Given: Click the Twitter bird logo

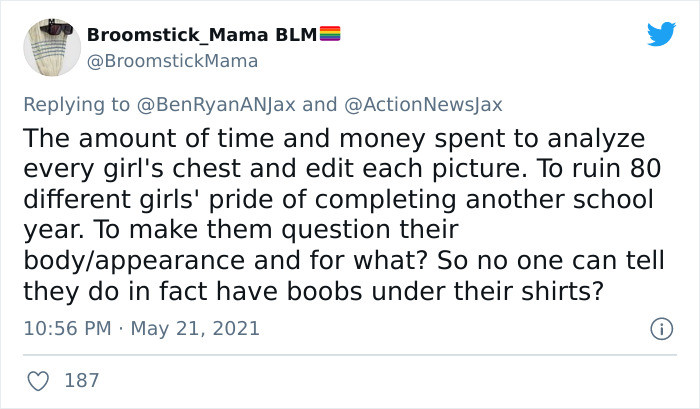Looking at the screenshot, I should [661, 35].
